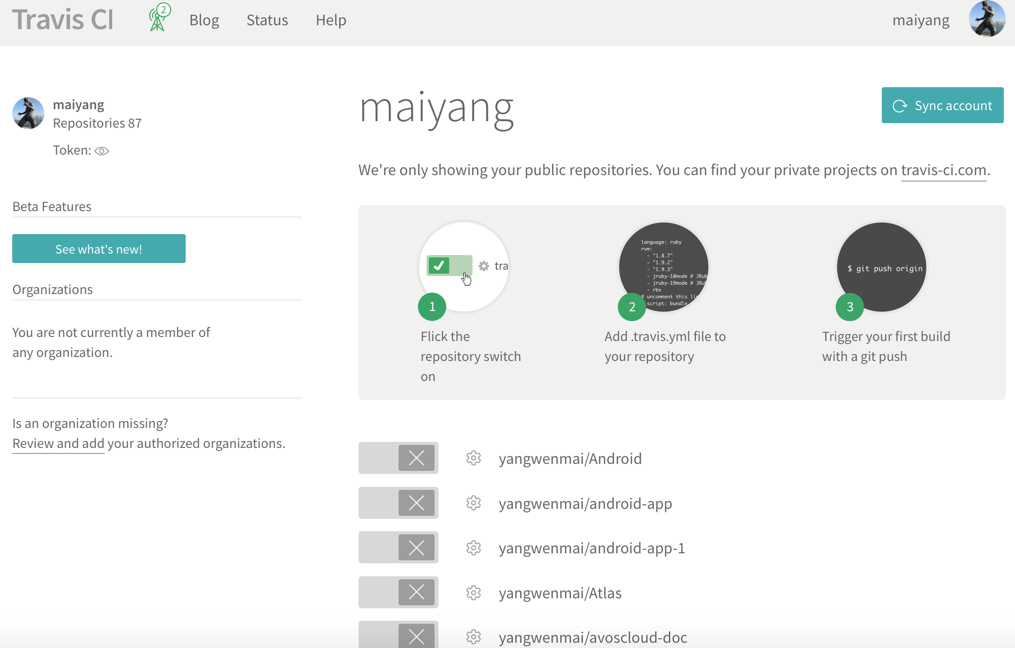Click the .travis.yml code illustration
Image resolution: width=1015 pixels, height=648 pixels.
click(x=664, y=267)
